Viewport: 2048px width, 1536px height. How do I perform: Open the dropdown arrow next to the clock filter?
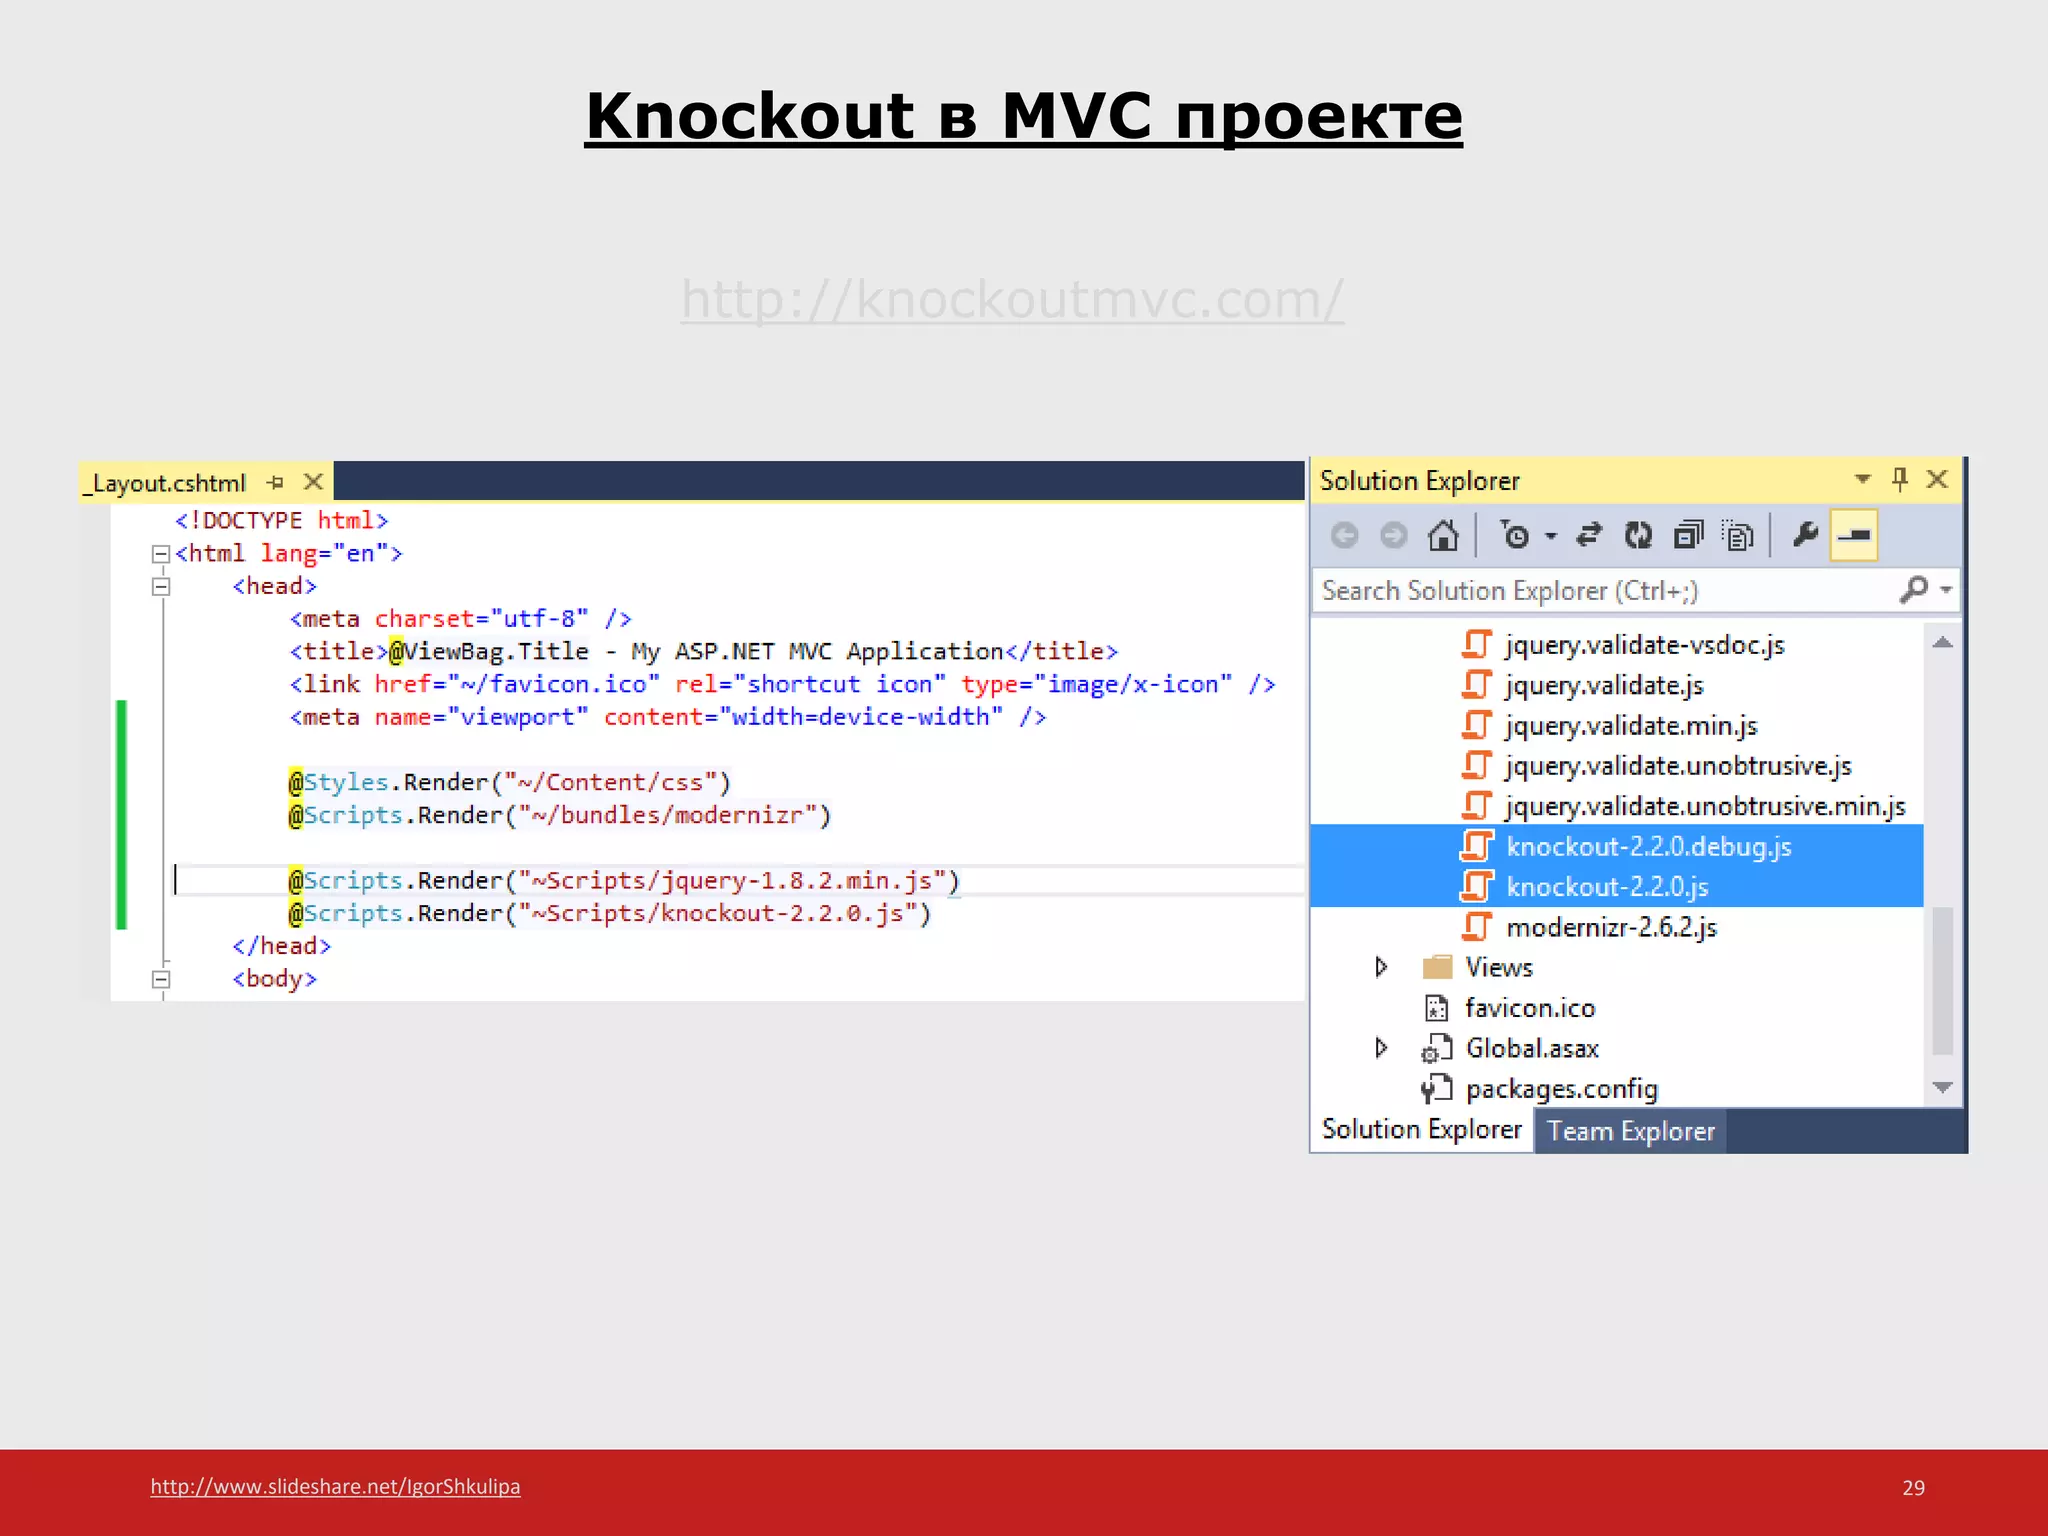(x=1551, y=536)
